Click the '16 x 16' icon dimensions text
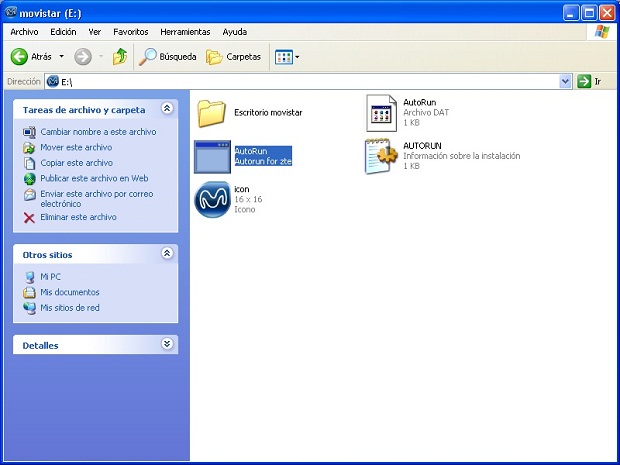Screen dimensions: 620x465 pyautogui.click(x=248, y=199)
